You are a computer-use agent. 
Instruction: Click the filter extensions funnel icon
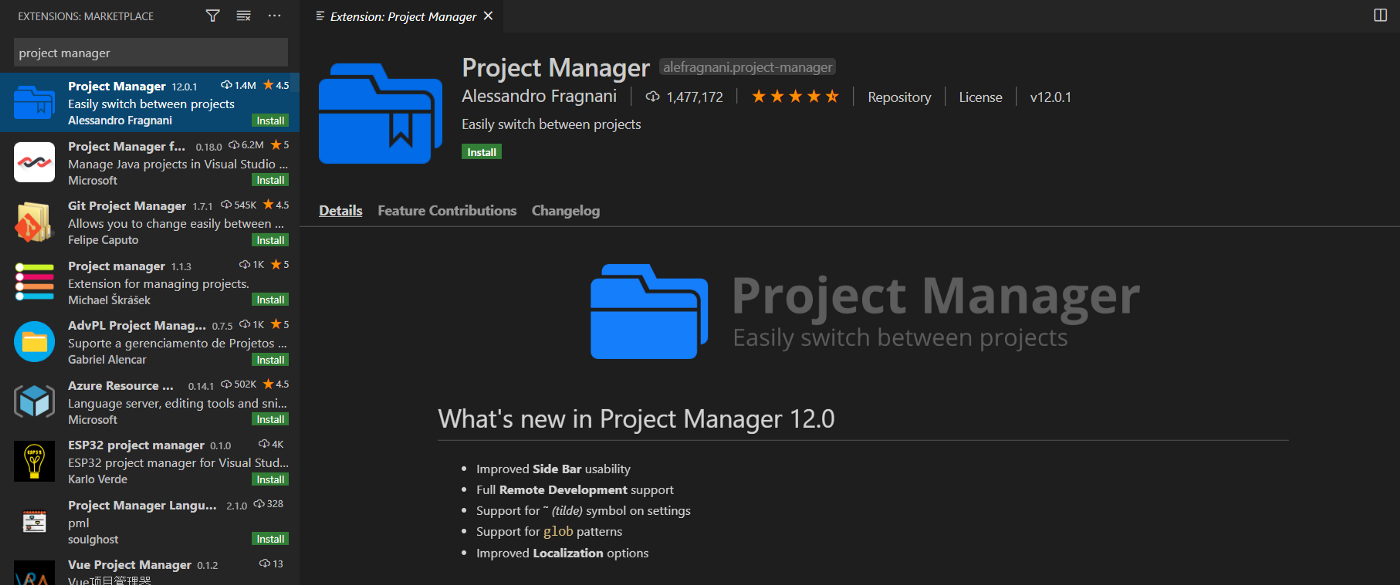pos(212,16)
